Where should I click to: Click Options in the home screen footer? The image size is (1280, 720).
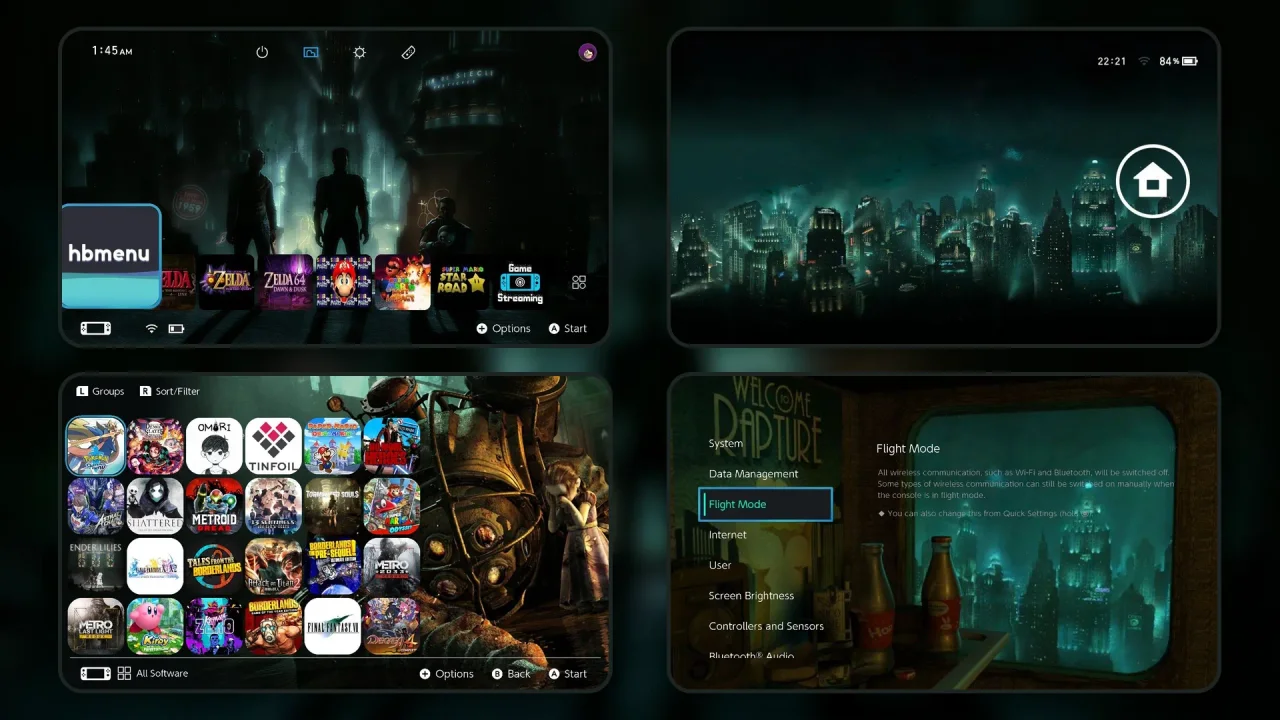point(503,328)
